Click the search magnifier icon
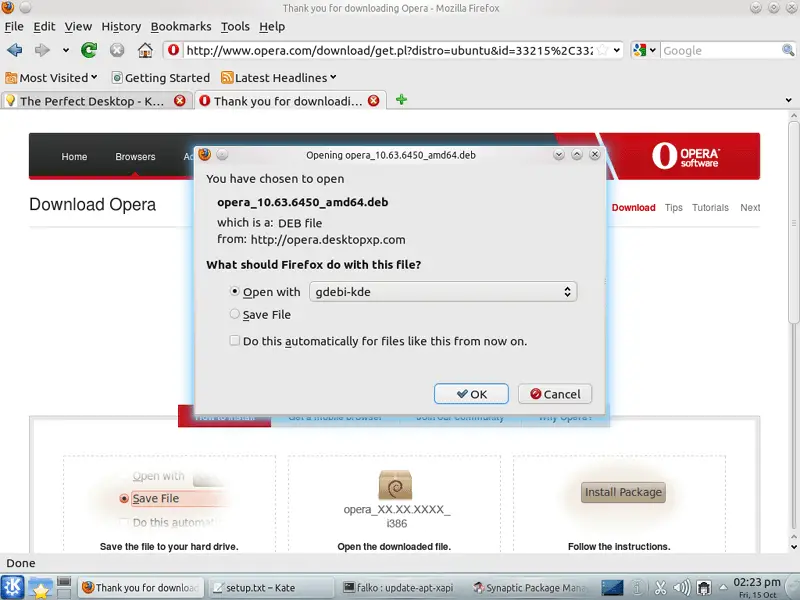Viewport: 800px width, 600px height. [x=788, y=50]
